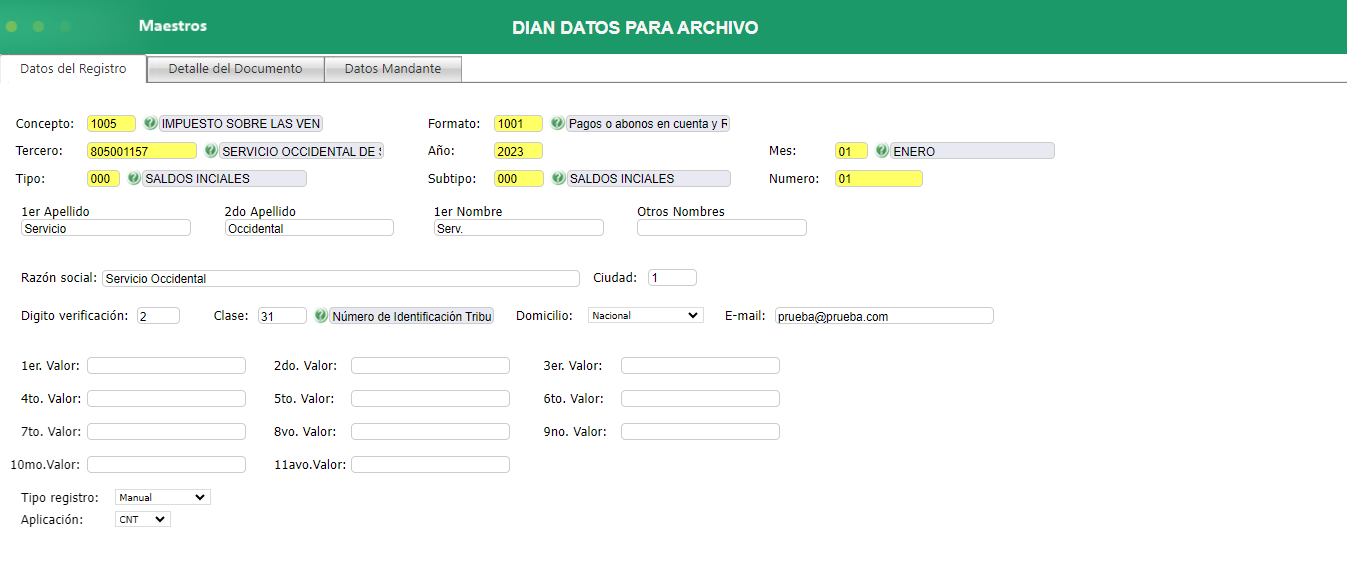This screenshot has height=584, width=1347.
Task: Switch to the Detalle del Documento tab
Action: (235, 68)
